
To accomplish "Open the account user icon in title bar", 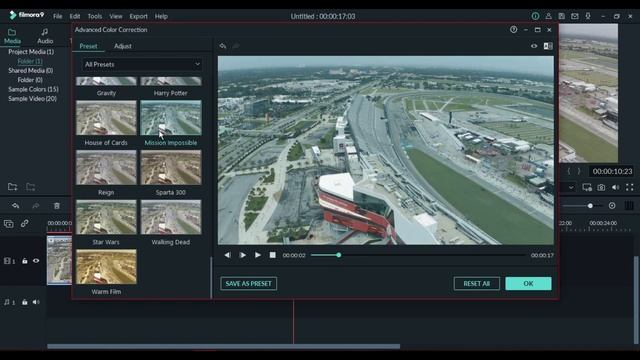I will click(549, 16).
